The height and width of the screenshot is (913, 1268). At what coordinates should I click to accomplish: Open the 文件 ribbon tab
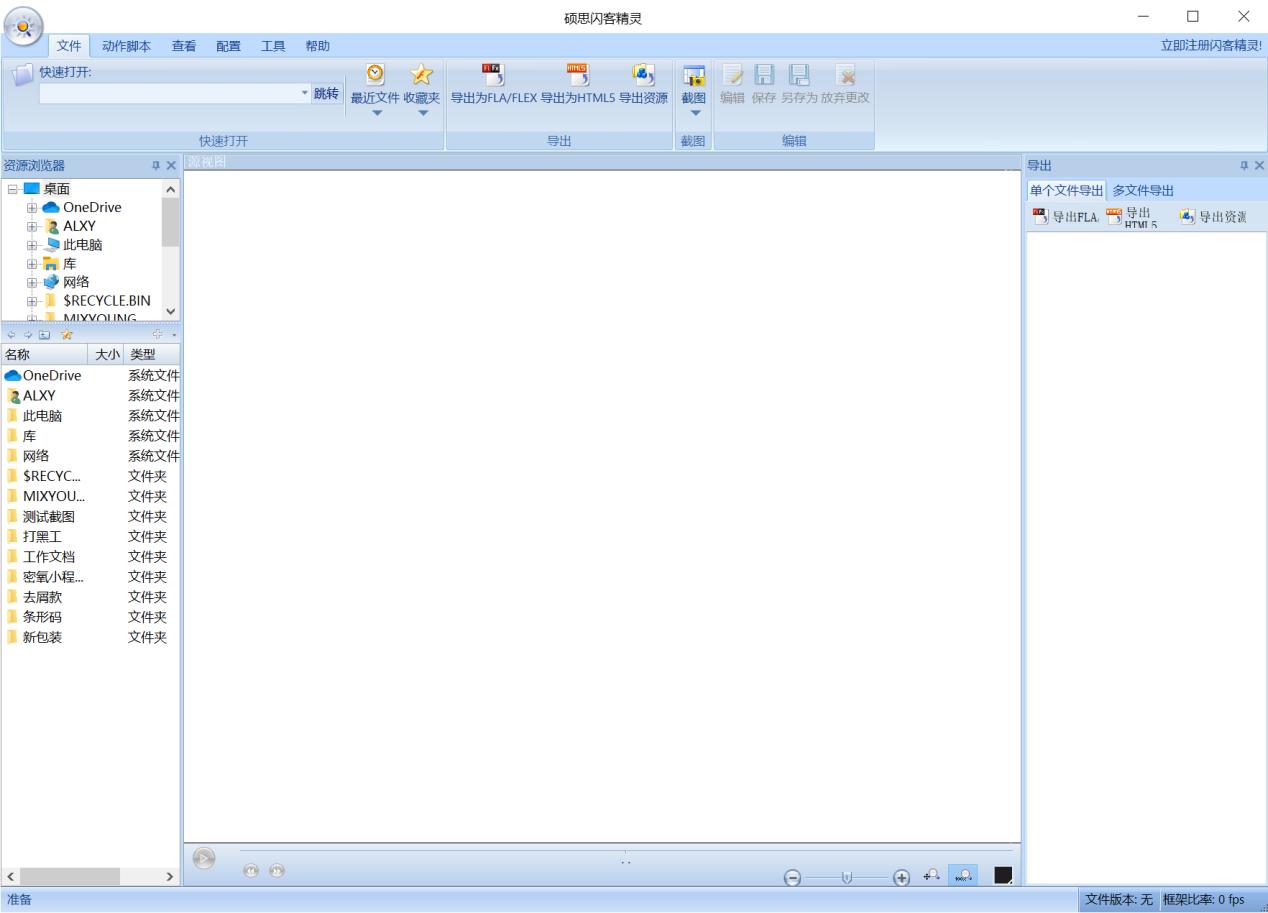[x=69, y=46]
